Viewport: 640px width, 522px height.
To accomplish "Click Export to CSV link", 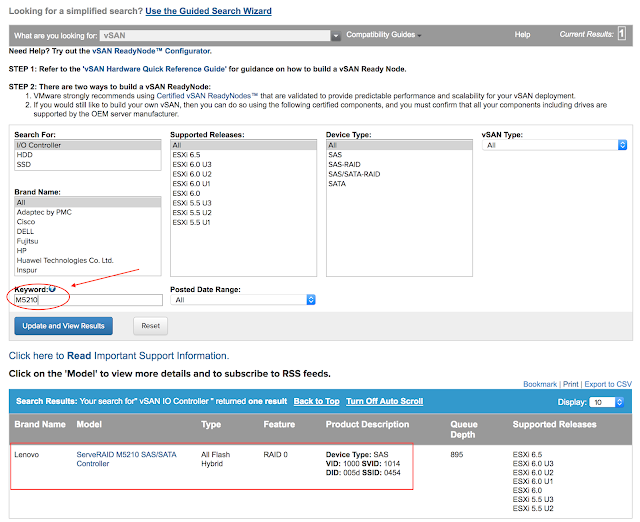I will 608,384.
